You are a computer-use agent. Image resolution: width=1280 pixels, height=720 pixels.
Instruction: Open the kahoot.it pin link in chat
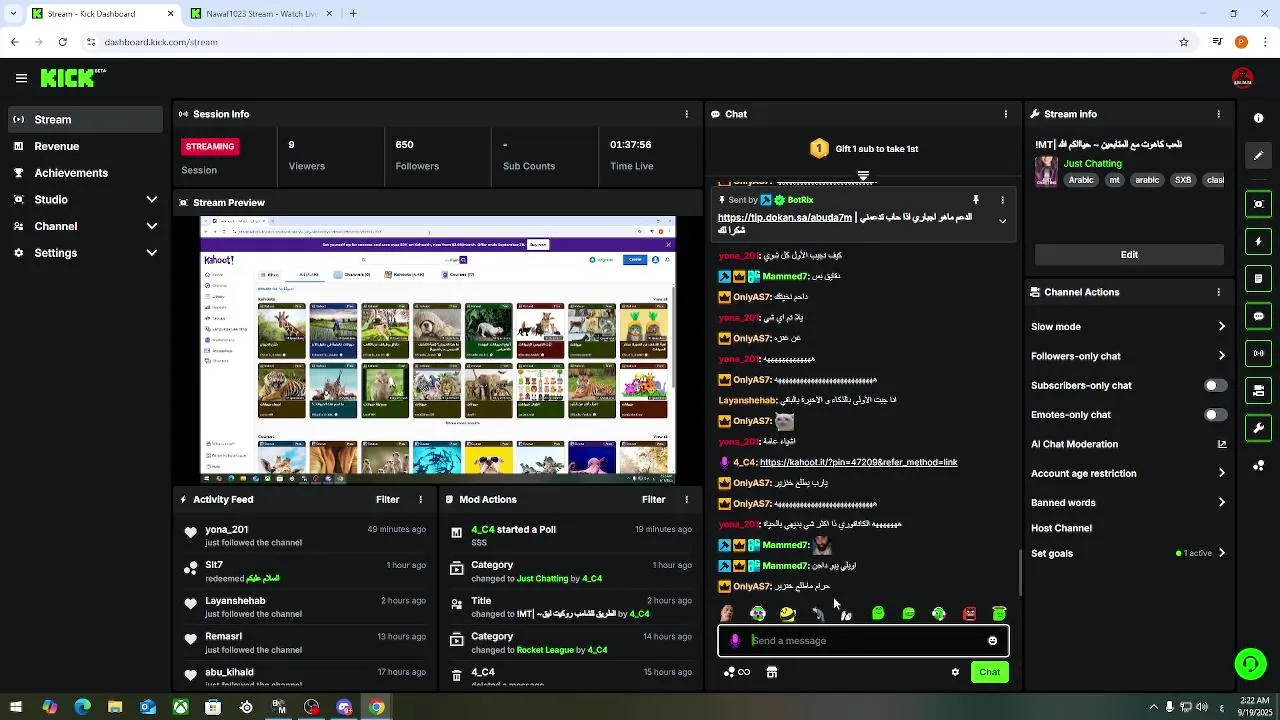click(858, 462)
